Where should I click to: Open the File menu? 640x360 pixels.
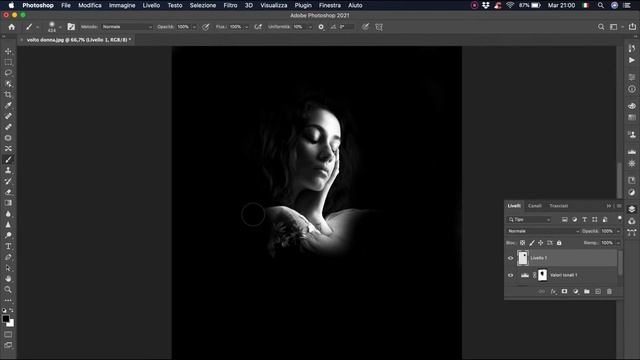coord(66,5)
